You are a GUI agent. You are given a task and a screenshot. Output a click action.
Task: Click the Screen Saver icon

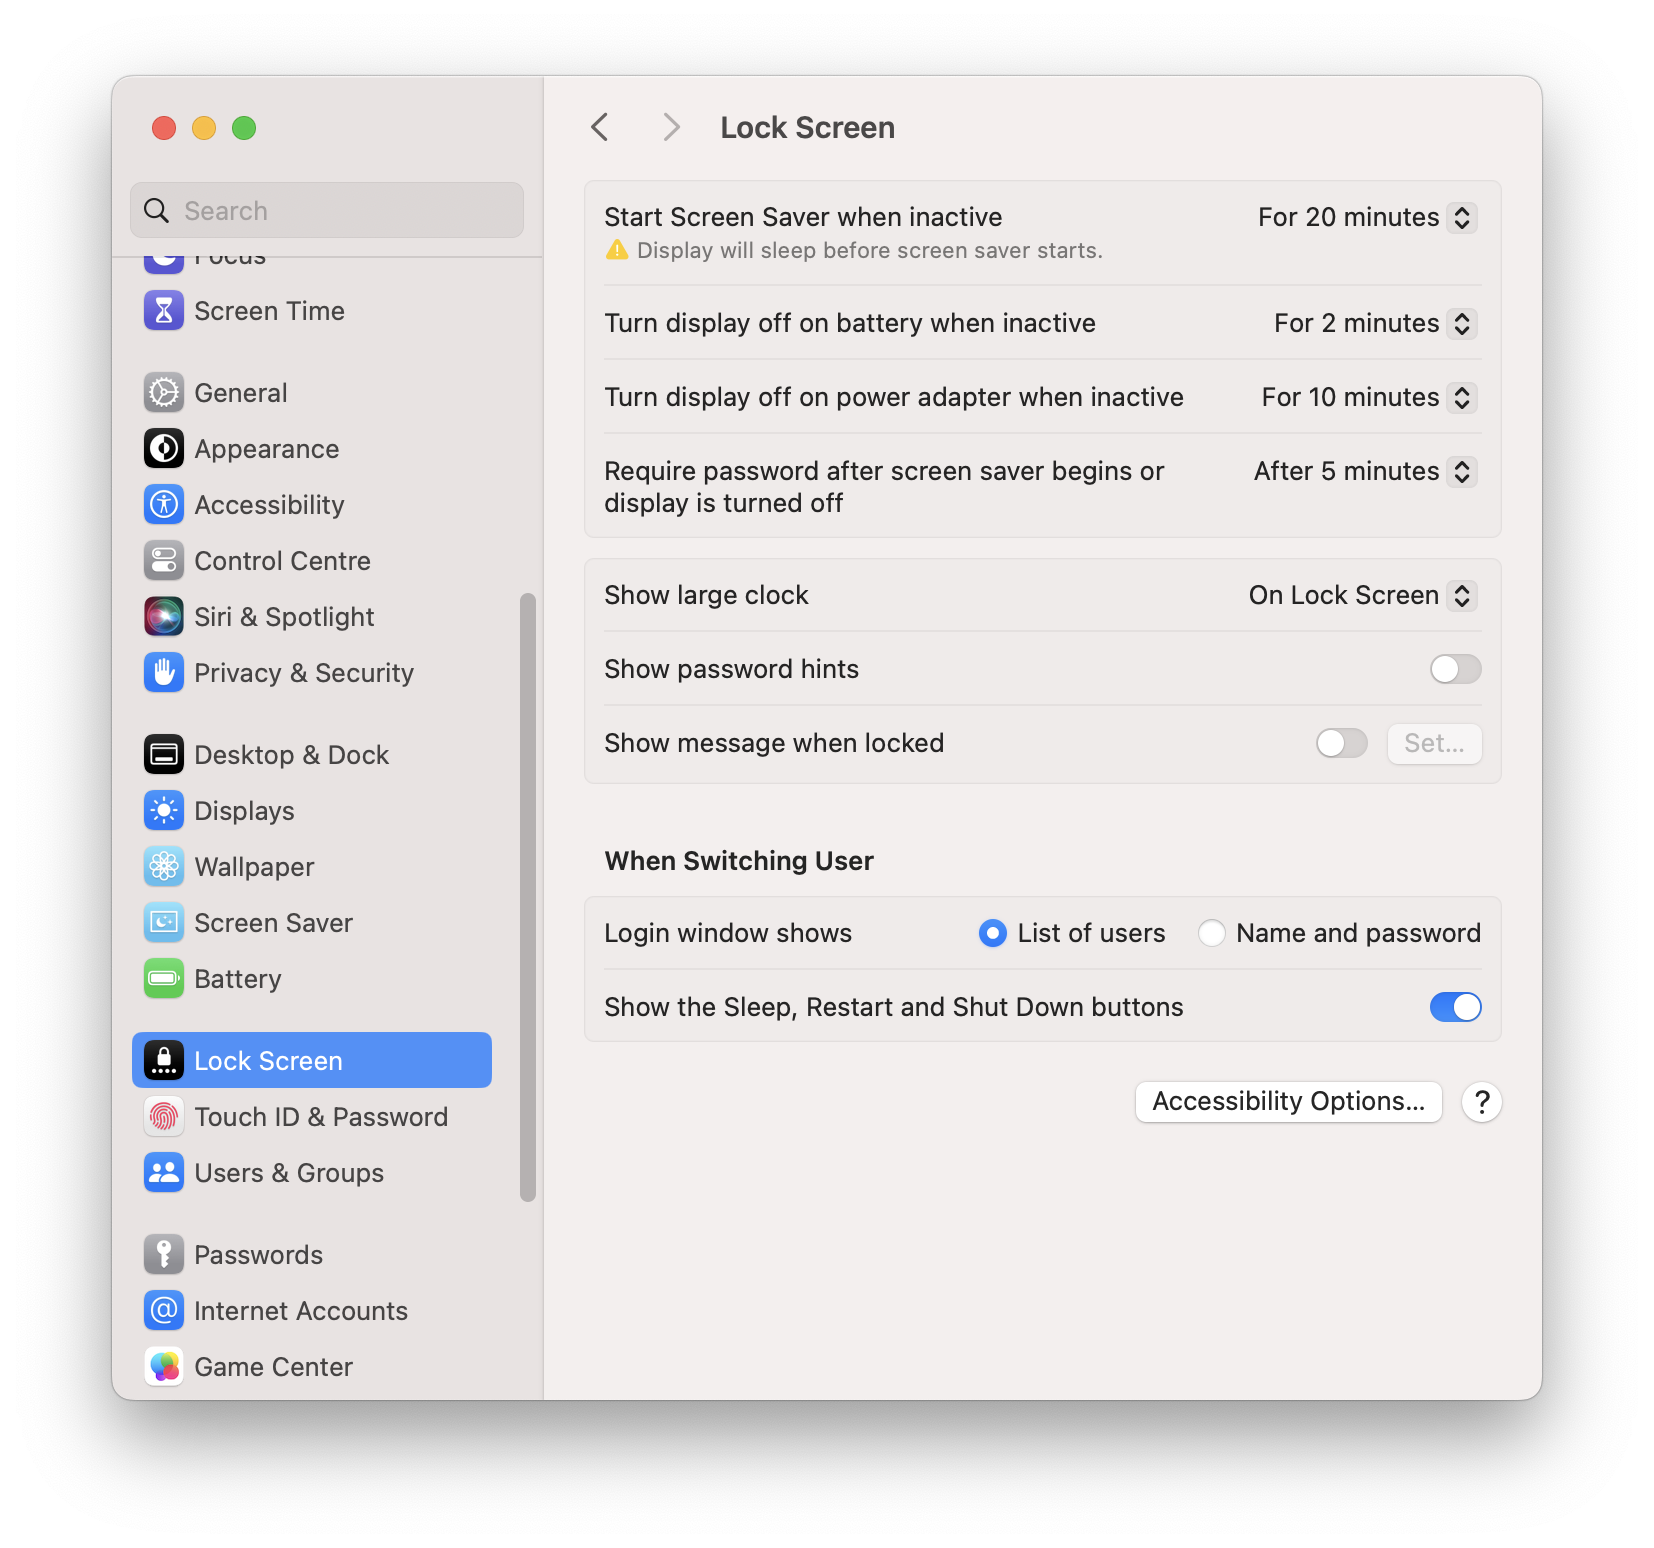tap(164, 923)
